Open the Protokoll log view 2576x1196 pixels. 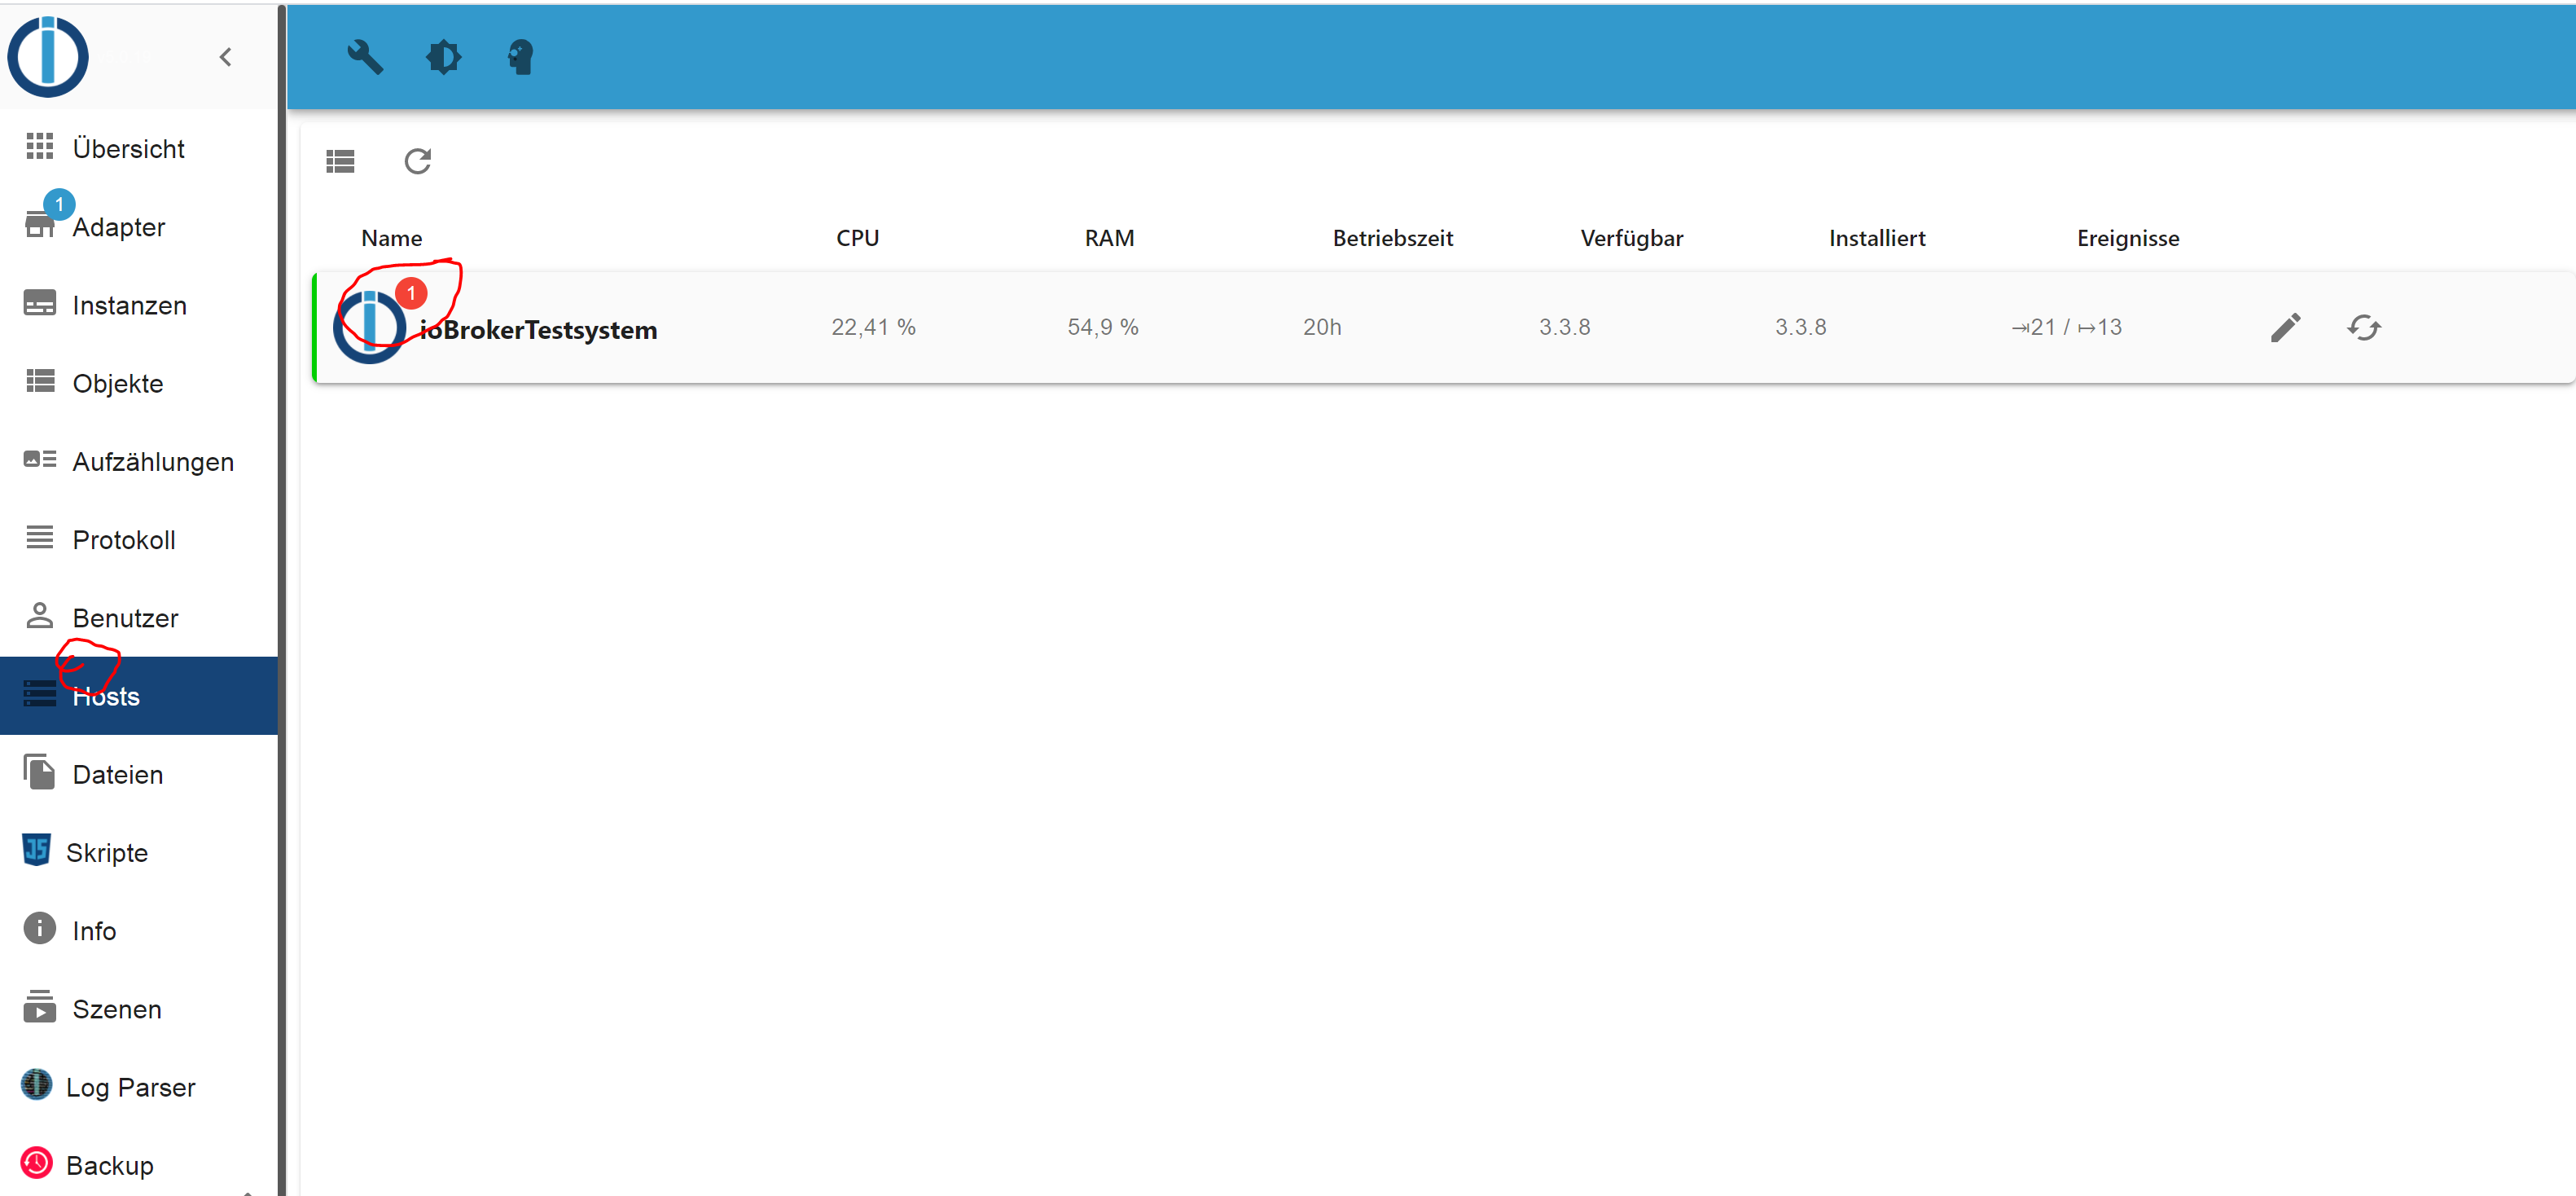tap(124, 539)
